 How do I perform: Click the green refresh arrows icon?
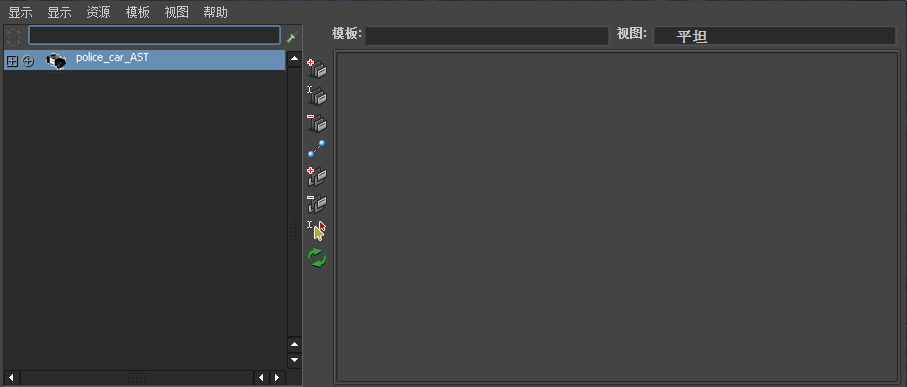coord(317,257)
